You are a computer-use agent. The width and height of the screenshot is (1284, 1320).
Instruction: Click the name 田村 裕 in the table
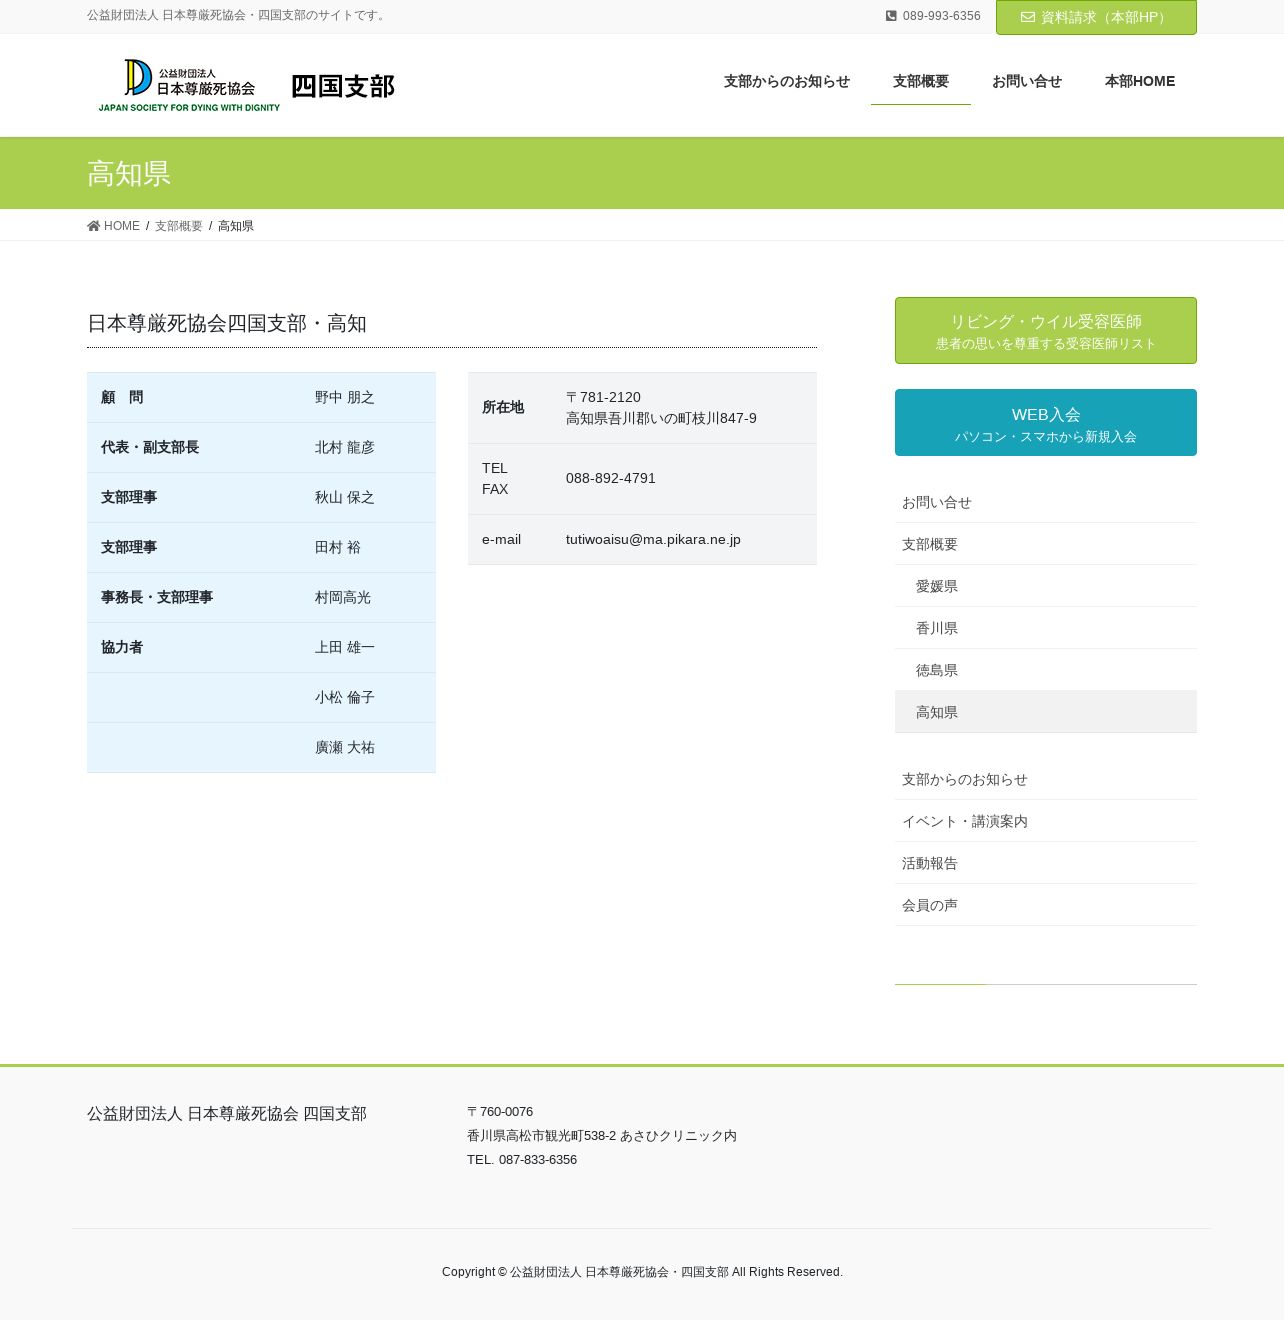338,547
